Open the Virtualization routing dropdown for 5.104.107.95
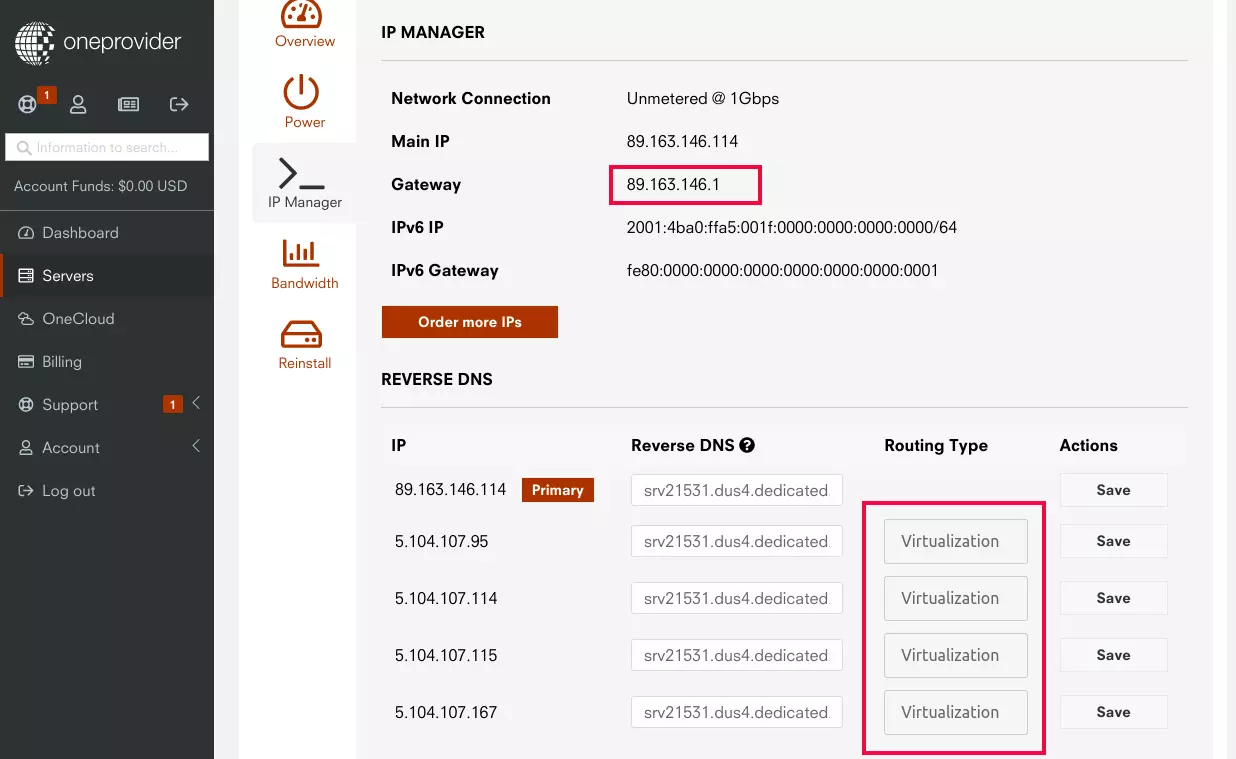1236x759 pixels. tap(955, 541)
